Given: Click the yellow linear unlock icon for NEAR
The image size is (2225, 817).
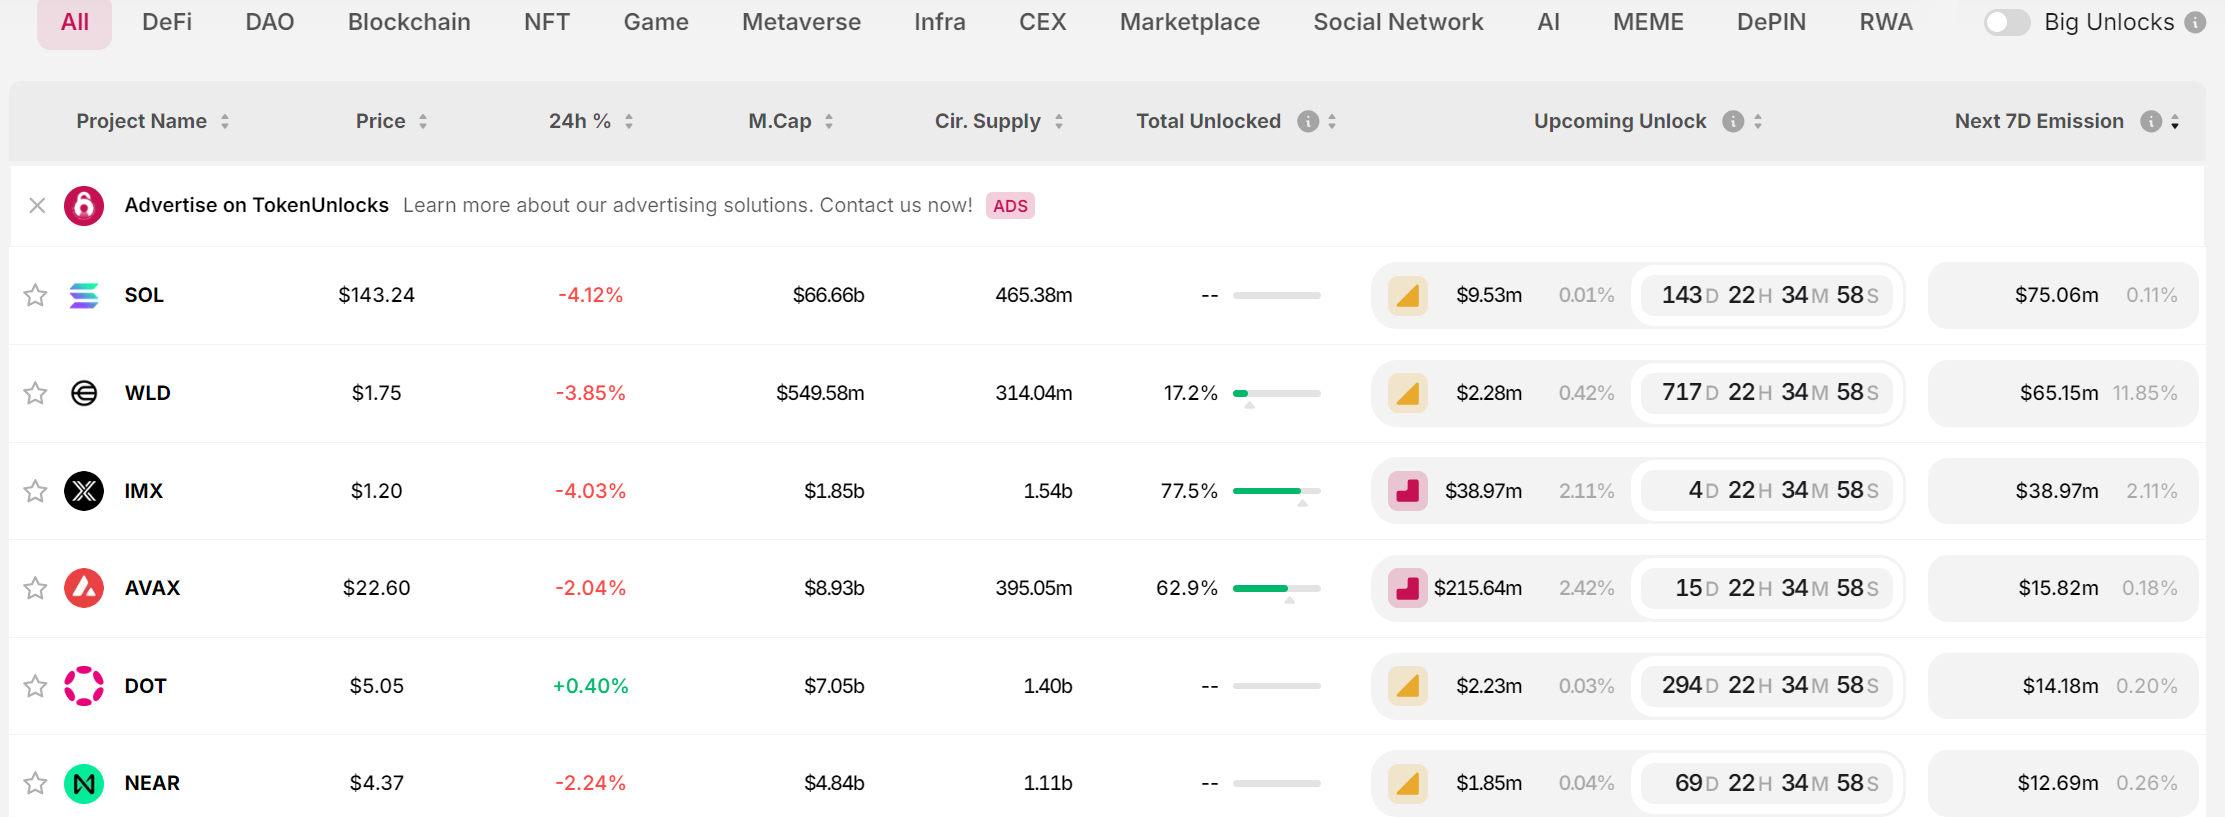Looking at the screenshot, I should click(1408, 783).
